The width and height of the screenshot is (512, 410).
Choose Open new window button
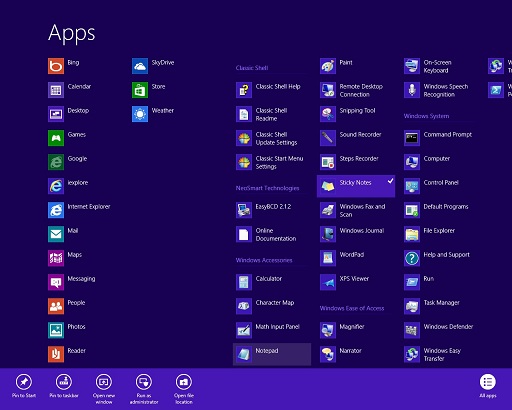click(104, 389)
